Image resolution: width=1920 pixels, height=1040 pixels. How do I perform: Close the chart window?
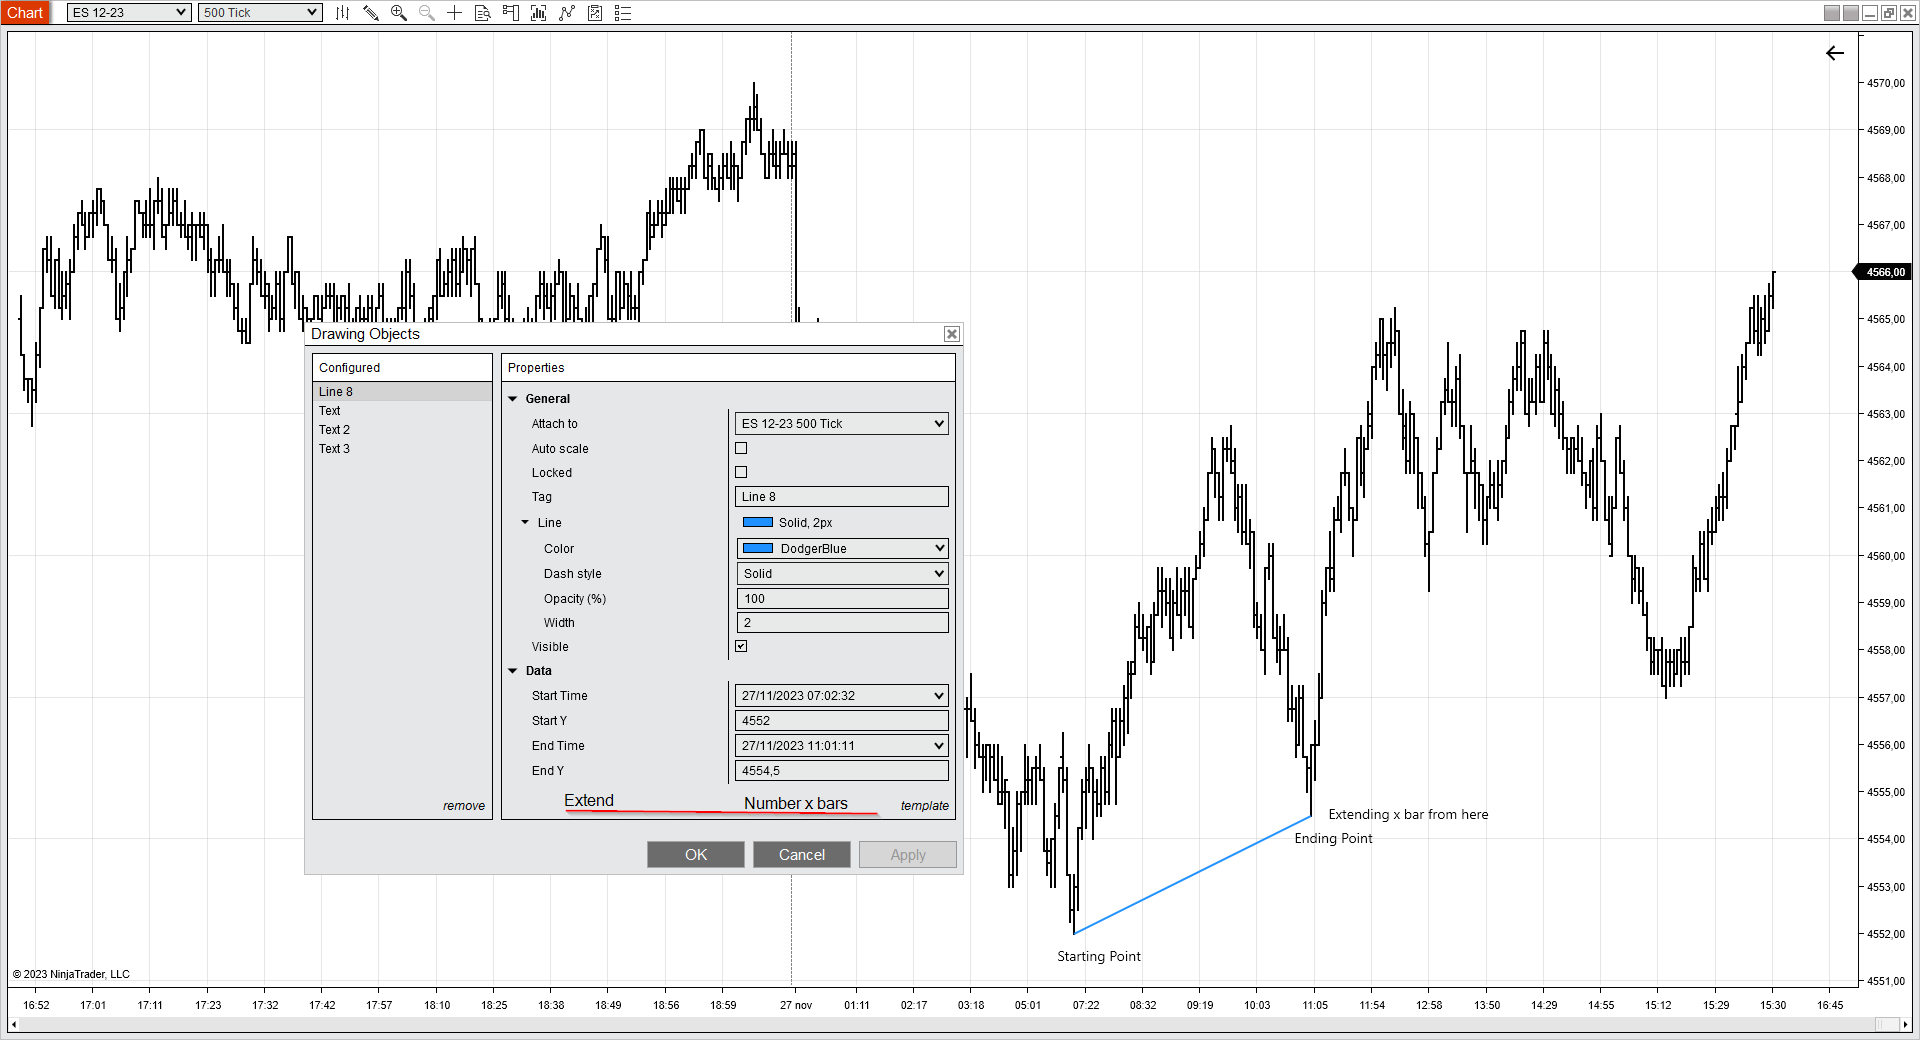[1908, 13]
